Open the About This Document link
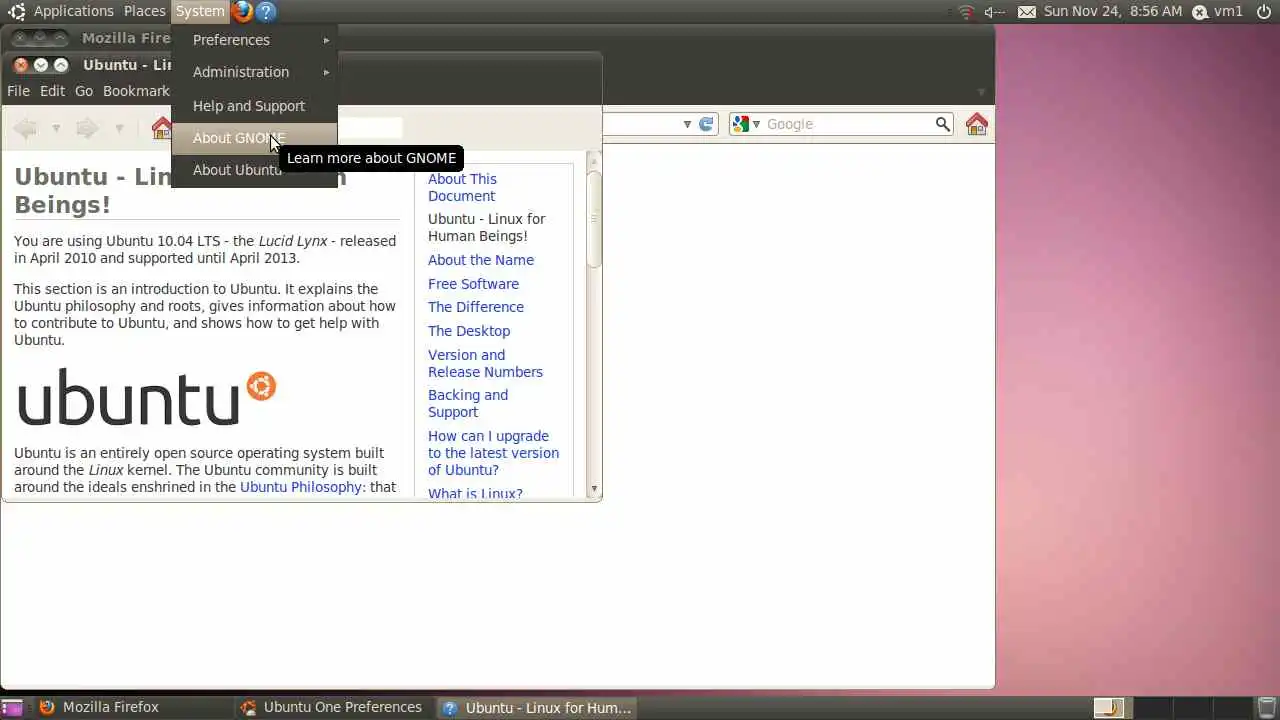The image size is (1280, 720). (x=462, y=188)
